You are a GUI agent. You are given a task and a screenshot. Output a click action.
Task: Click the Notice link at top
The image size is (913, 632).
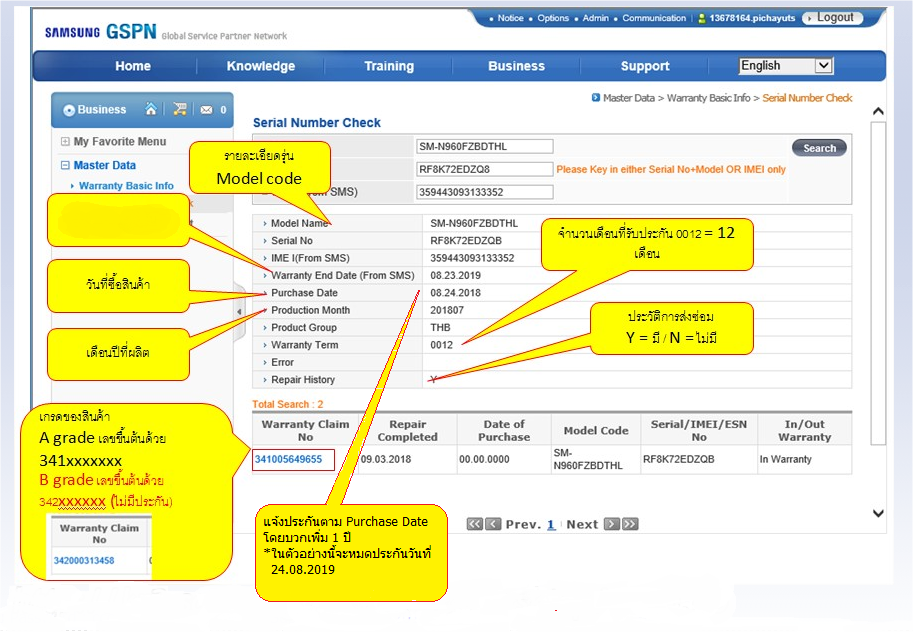tap(510, 18)
